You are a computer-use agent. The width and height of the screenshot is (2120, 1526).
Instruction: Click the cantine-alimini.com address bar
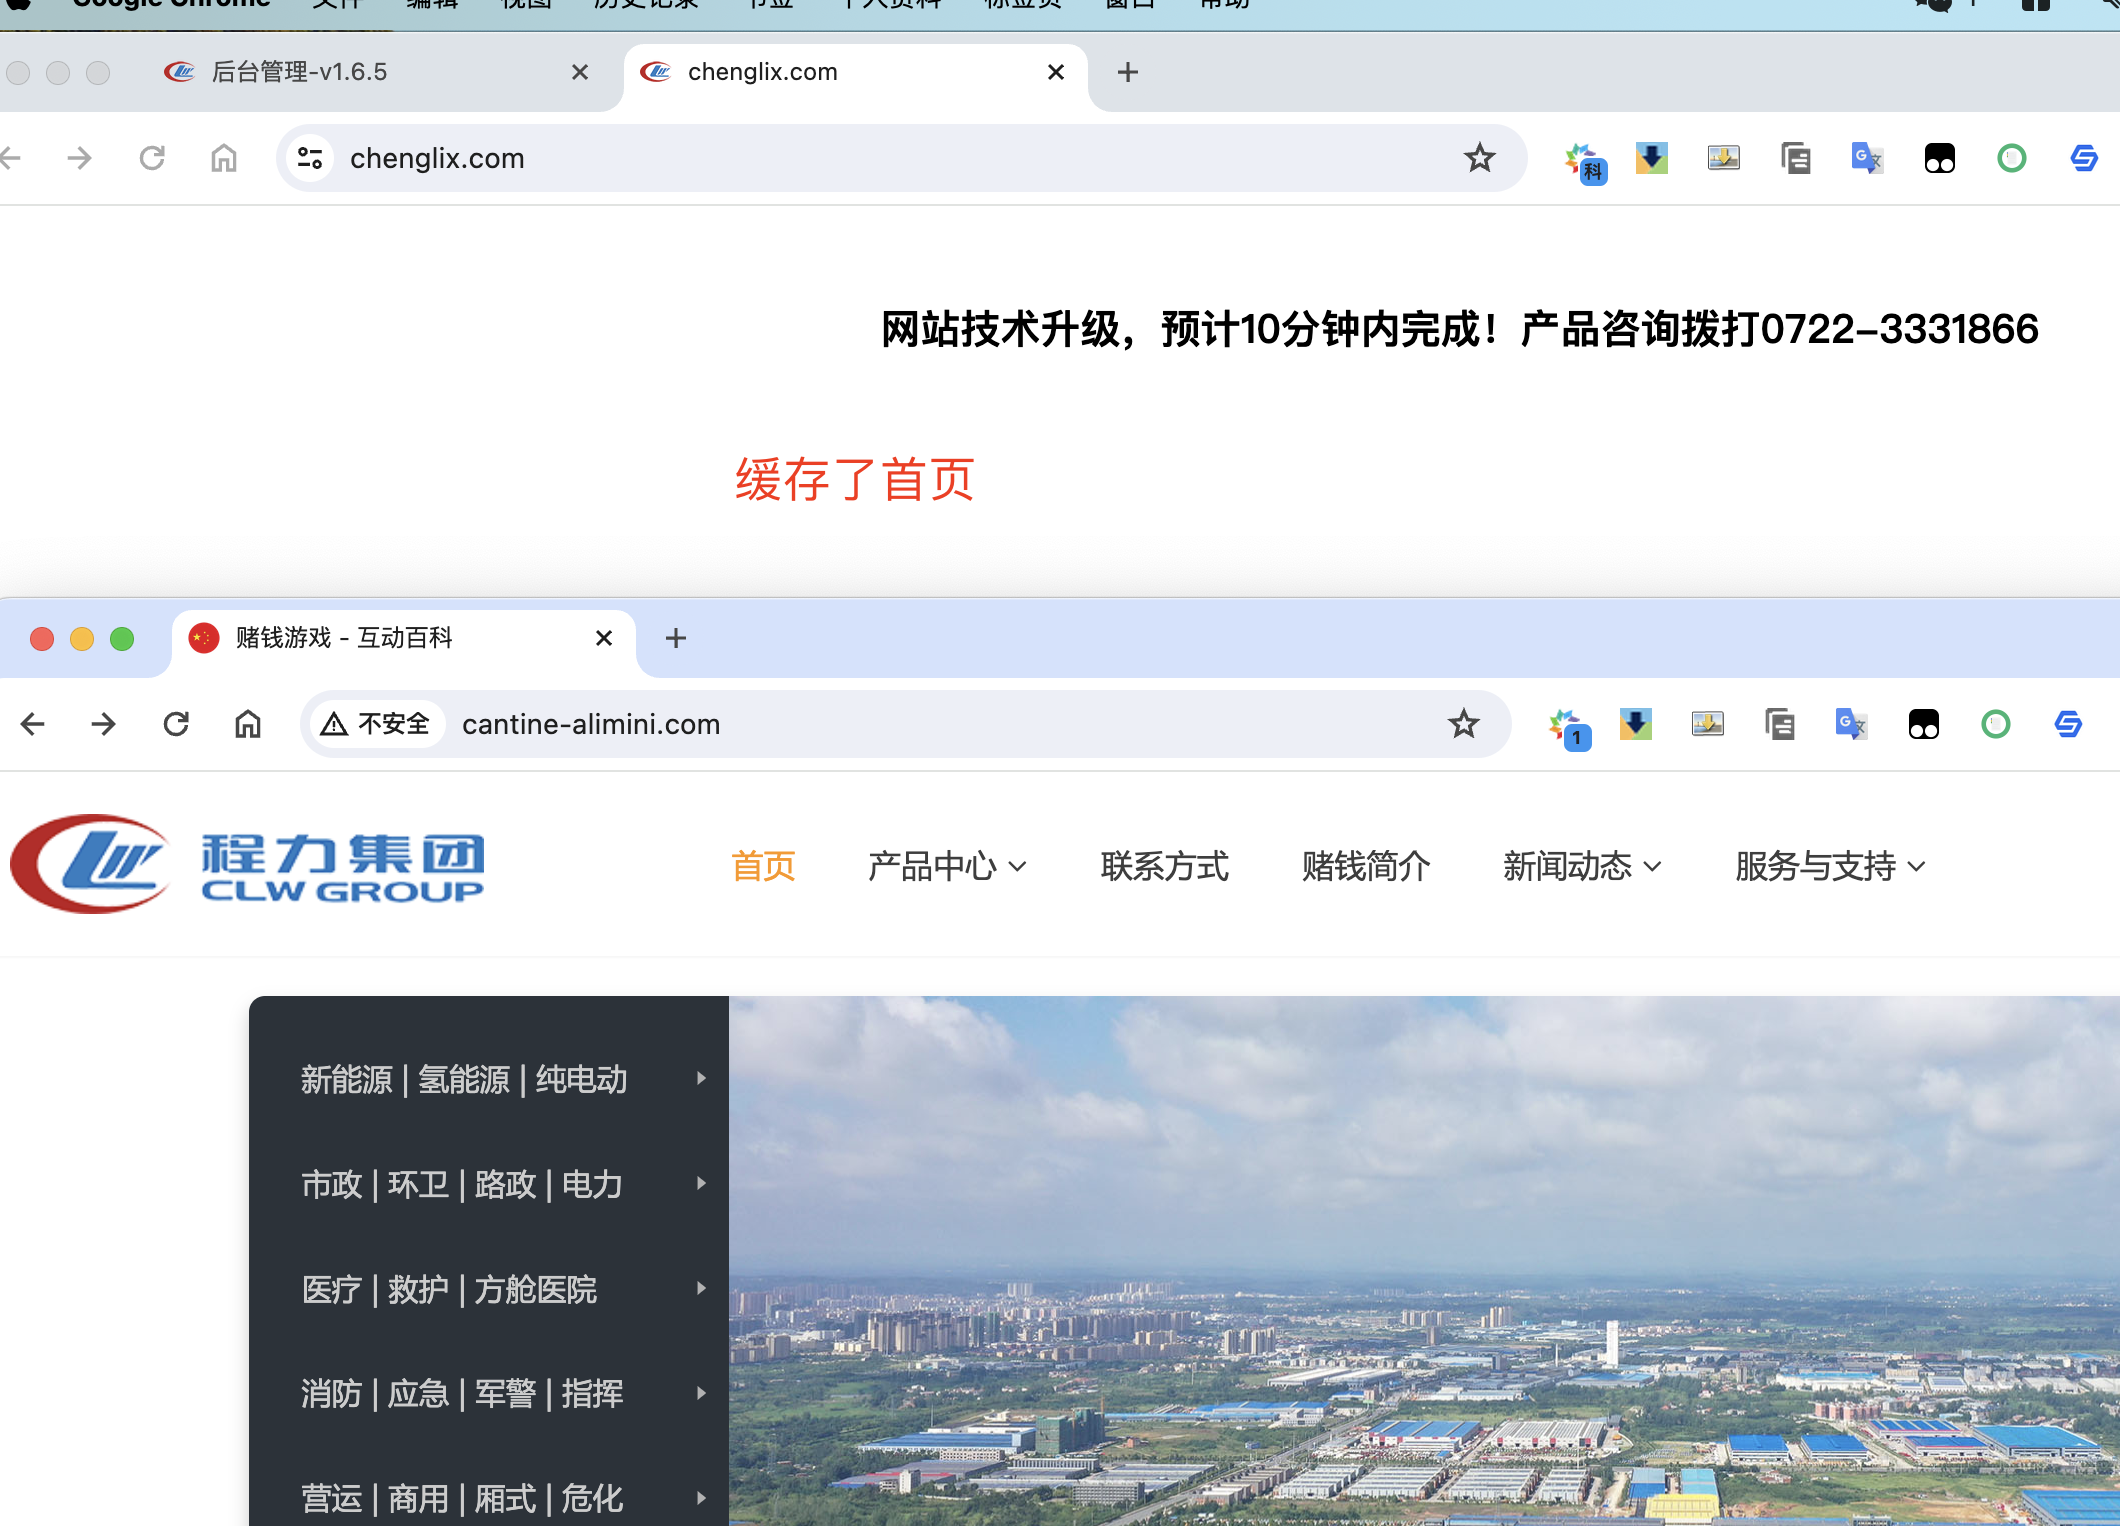[591, 724]
